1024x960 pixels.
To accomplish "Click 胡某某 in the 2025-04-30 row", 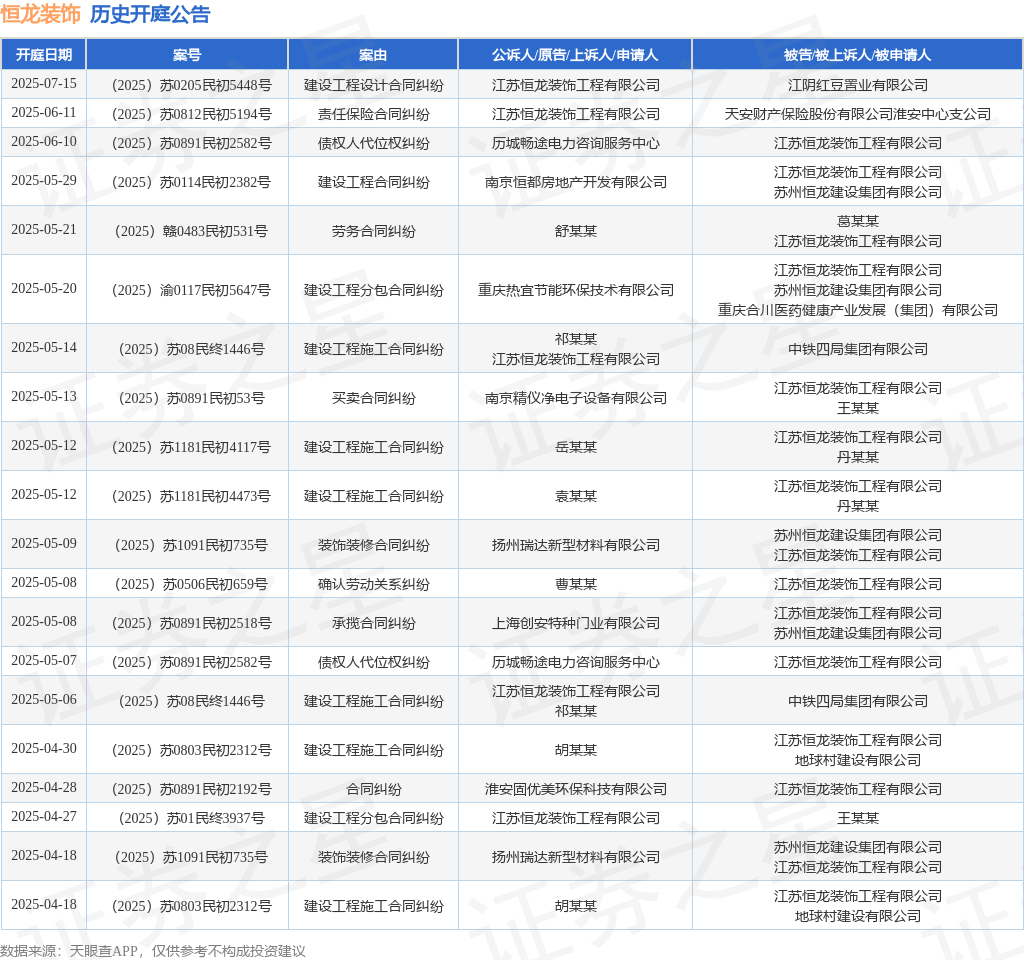I will point(575,750).
